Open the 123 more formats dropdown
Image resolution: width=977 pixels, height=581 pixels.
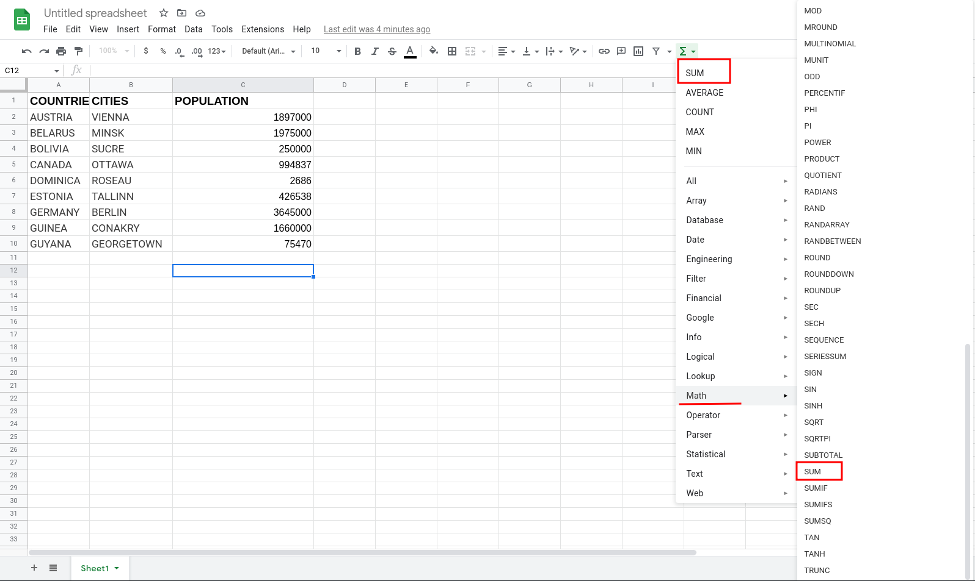pyautogui.click(x=216, y=51)
